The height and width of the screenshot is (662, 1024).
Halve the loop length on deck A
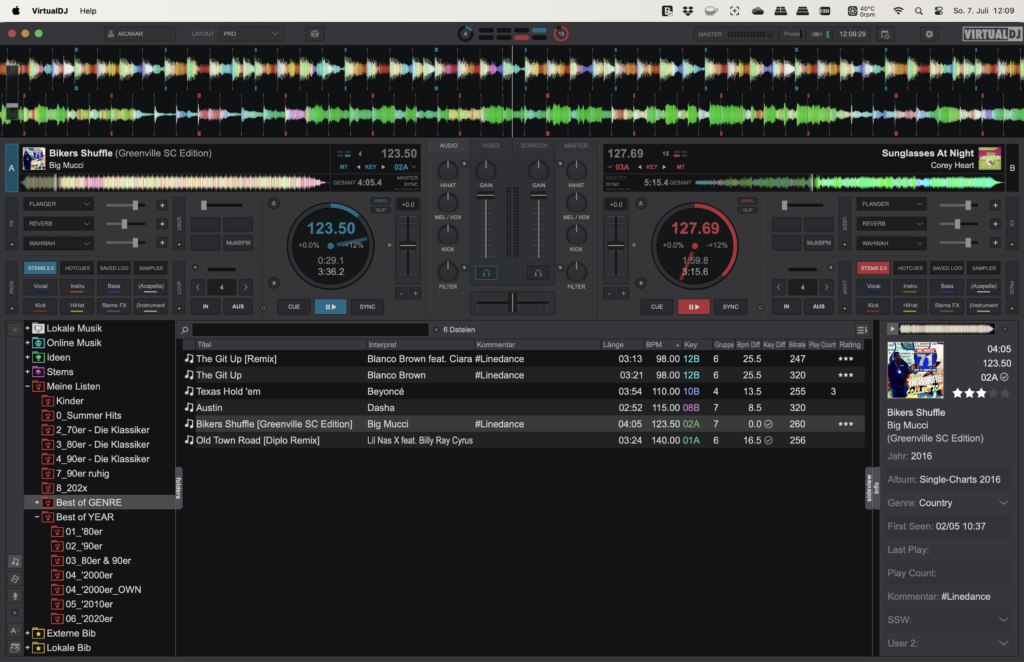[198, 287]
